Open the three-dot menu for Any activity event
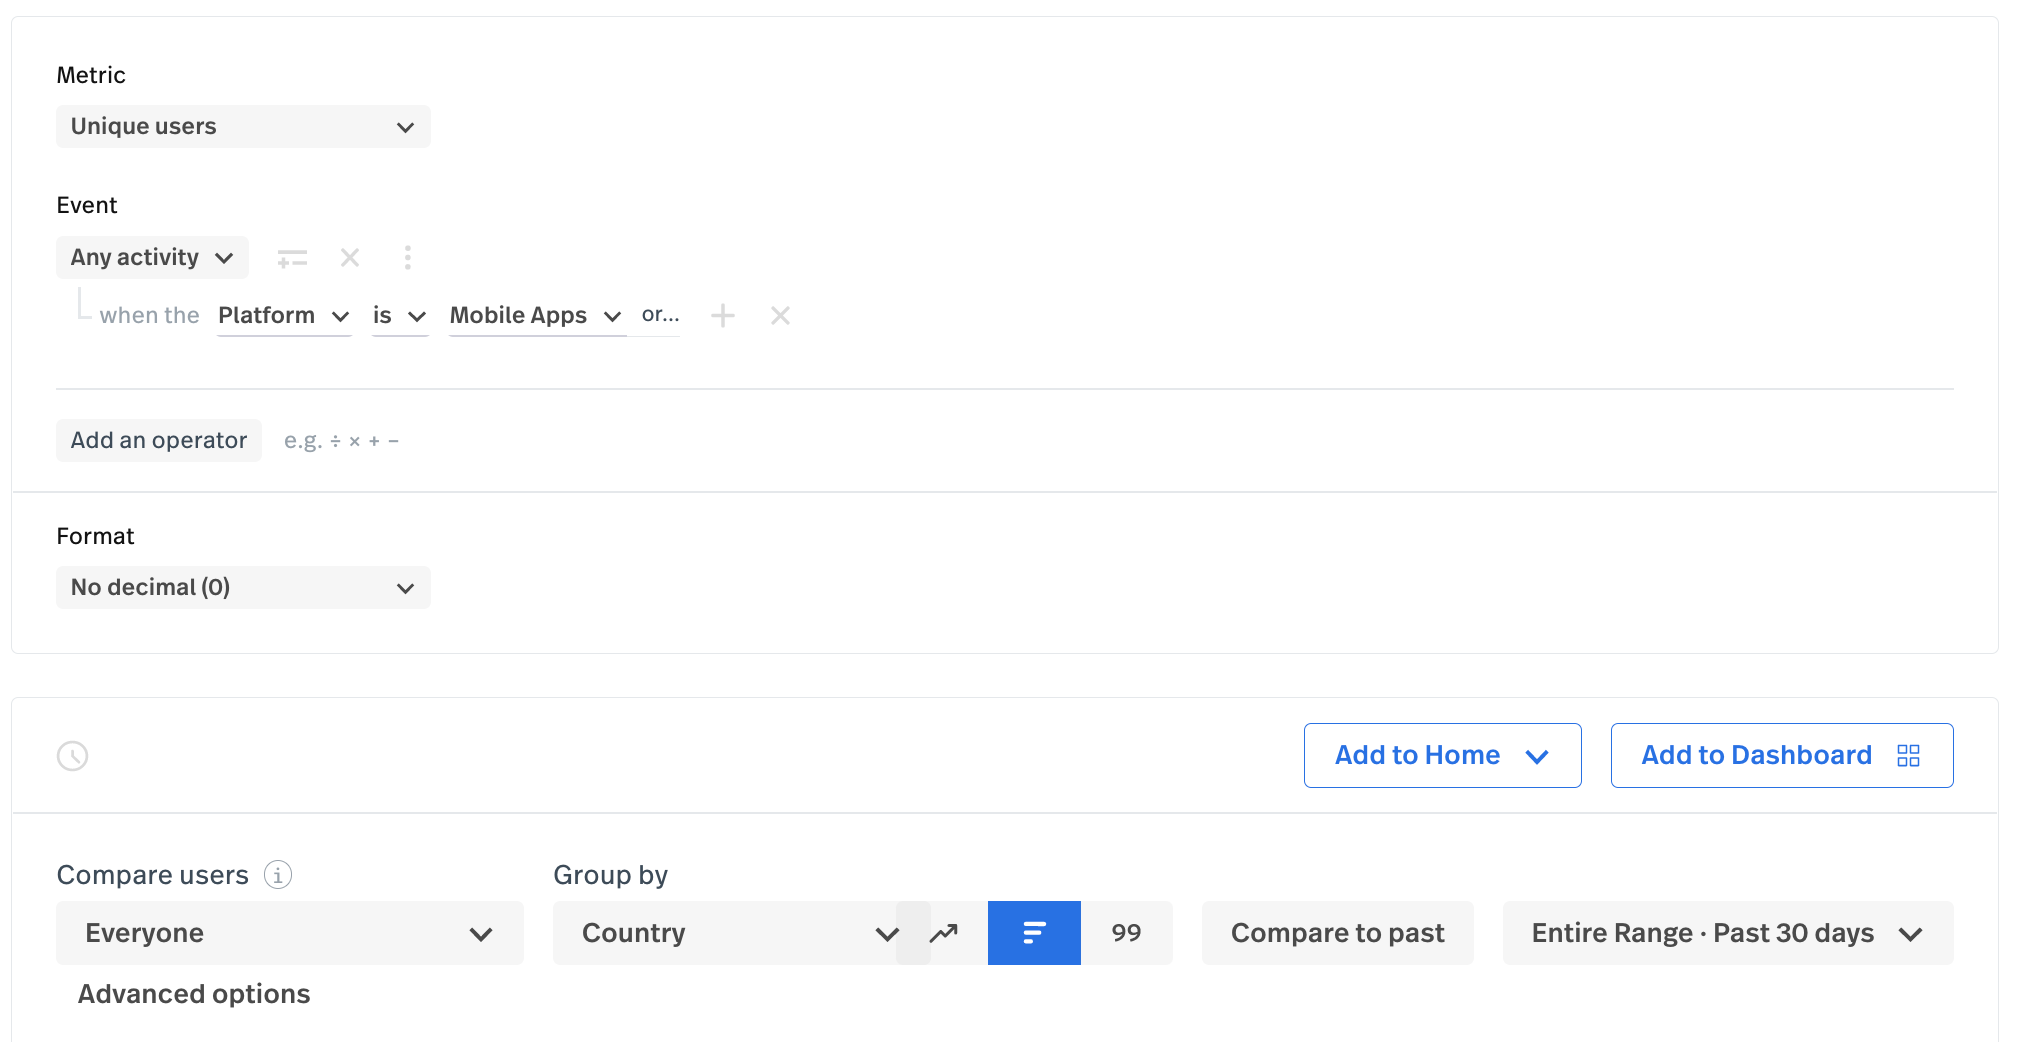The height and width of the screenshot is (1042, 2018). 408,257
